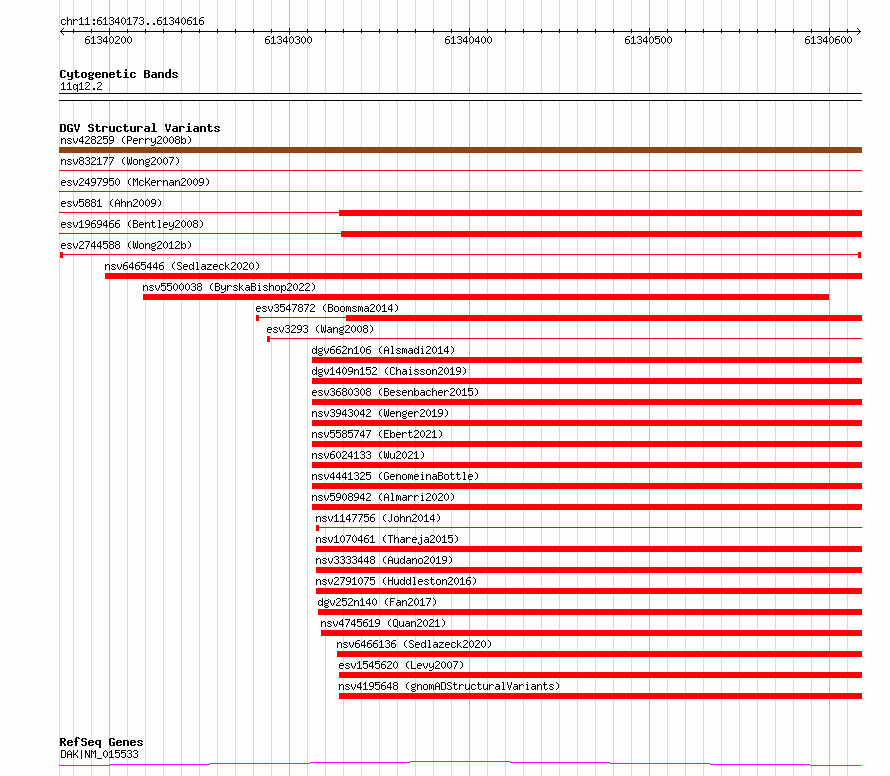The image size is (890, 776).
Task: Open variant dgv1409n152 (Chaisson2019)
Action: coord(389,371)
